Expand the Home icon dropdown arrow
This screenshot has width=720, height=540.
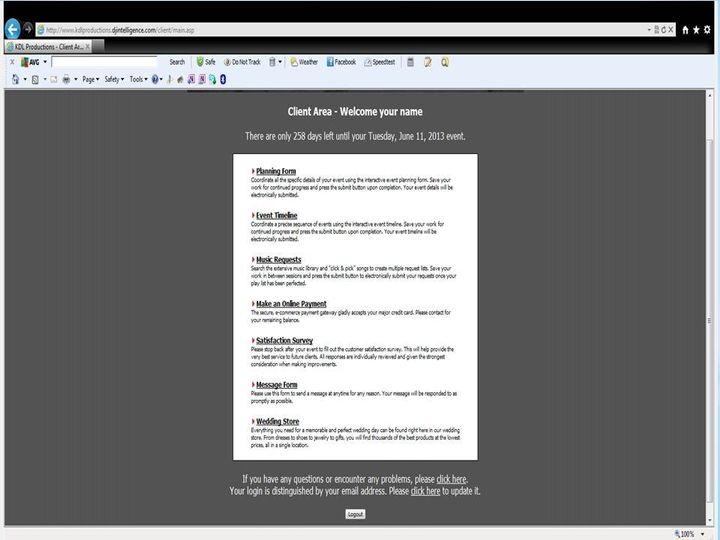point(25,79)
